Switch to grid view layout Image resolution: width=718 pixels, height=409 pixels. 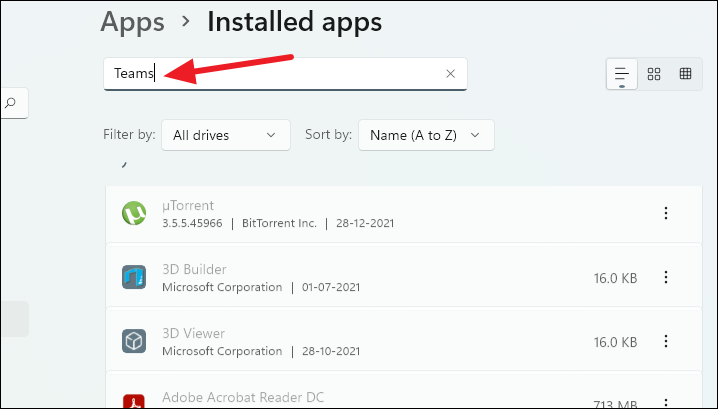point(654,74)
